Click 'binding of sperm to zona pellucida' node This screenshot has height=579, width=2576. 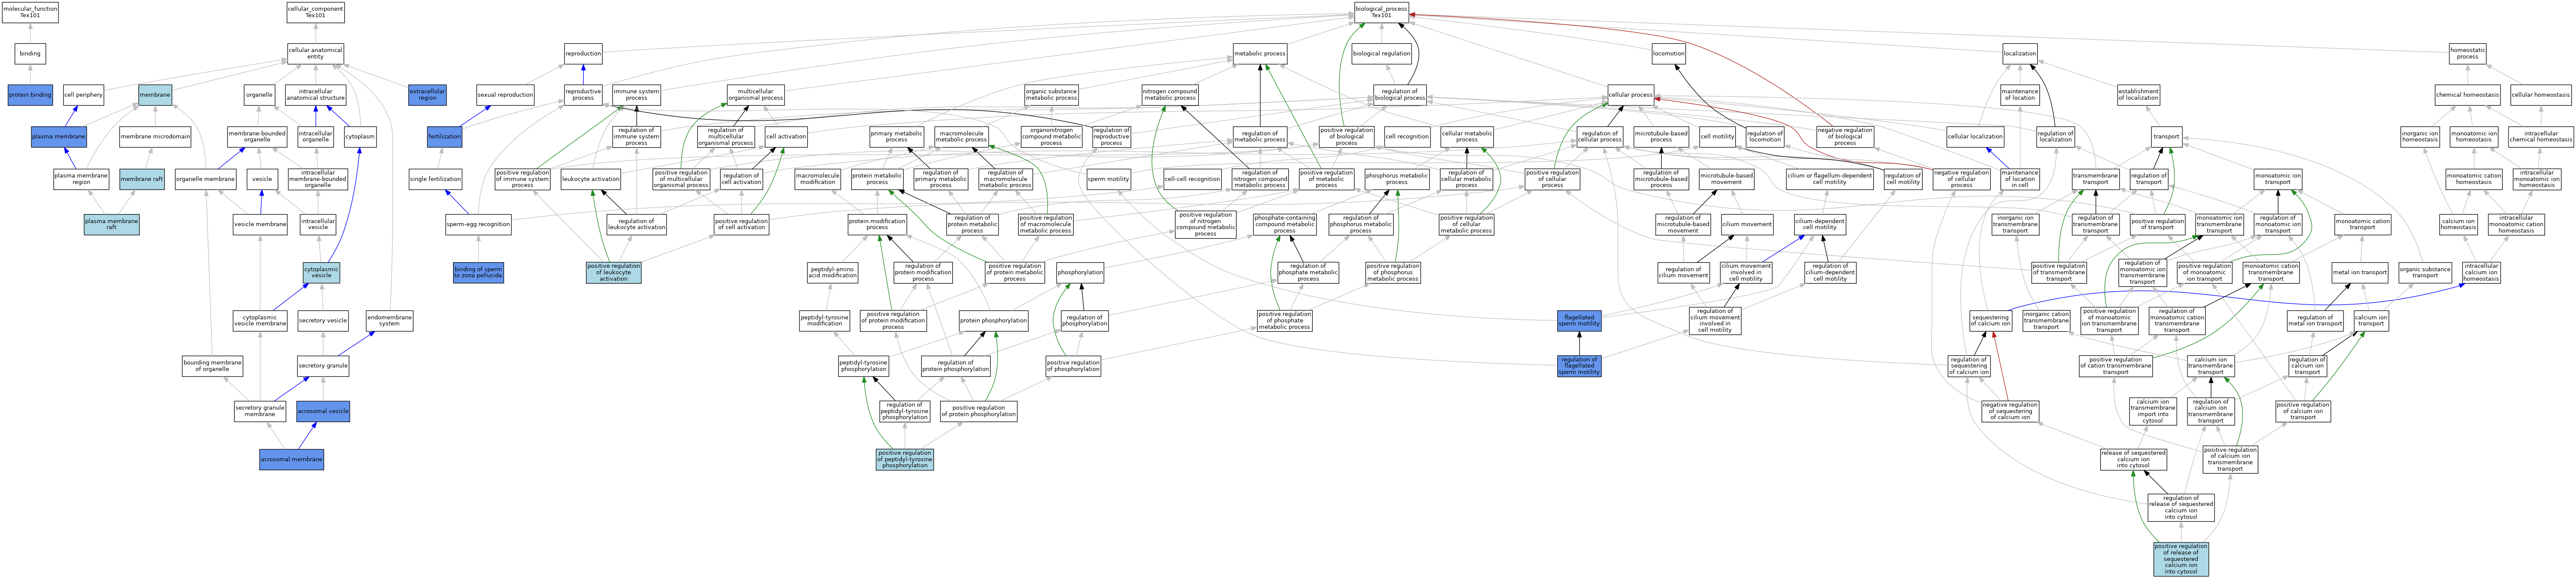coord(478,272)
